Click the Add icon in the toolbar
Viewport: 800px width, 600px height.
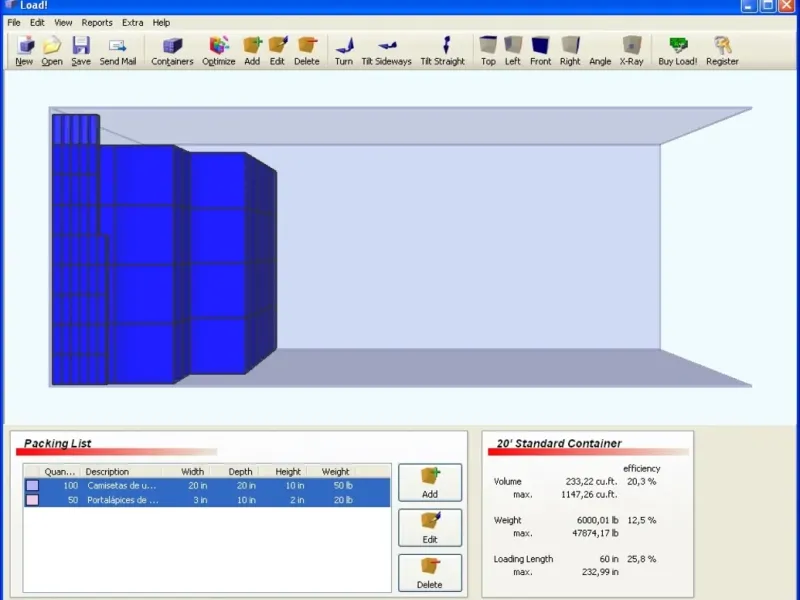(252, 51)
